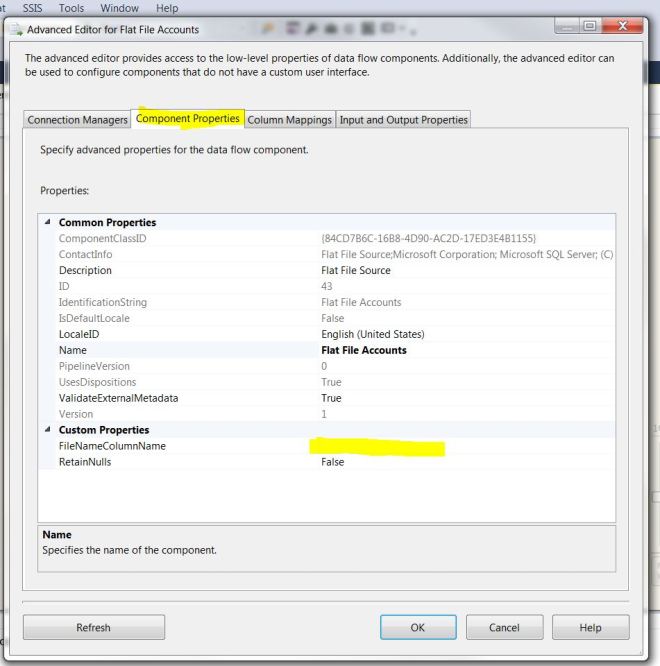This screenshot has height=666, width=660.
Task: Open the Column Mappings tab
Action: click(289, 120)
